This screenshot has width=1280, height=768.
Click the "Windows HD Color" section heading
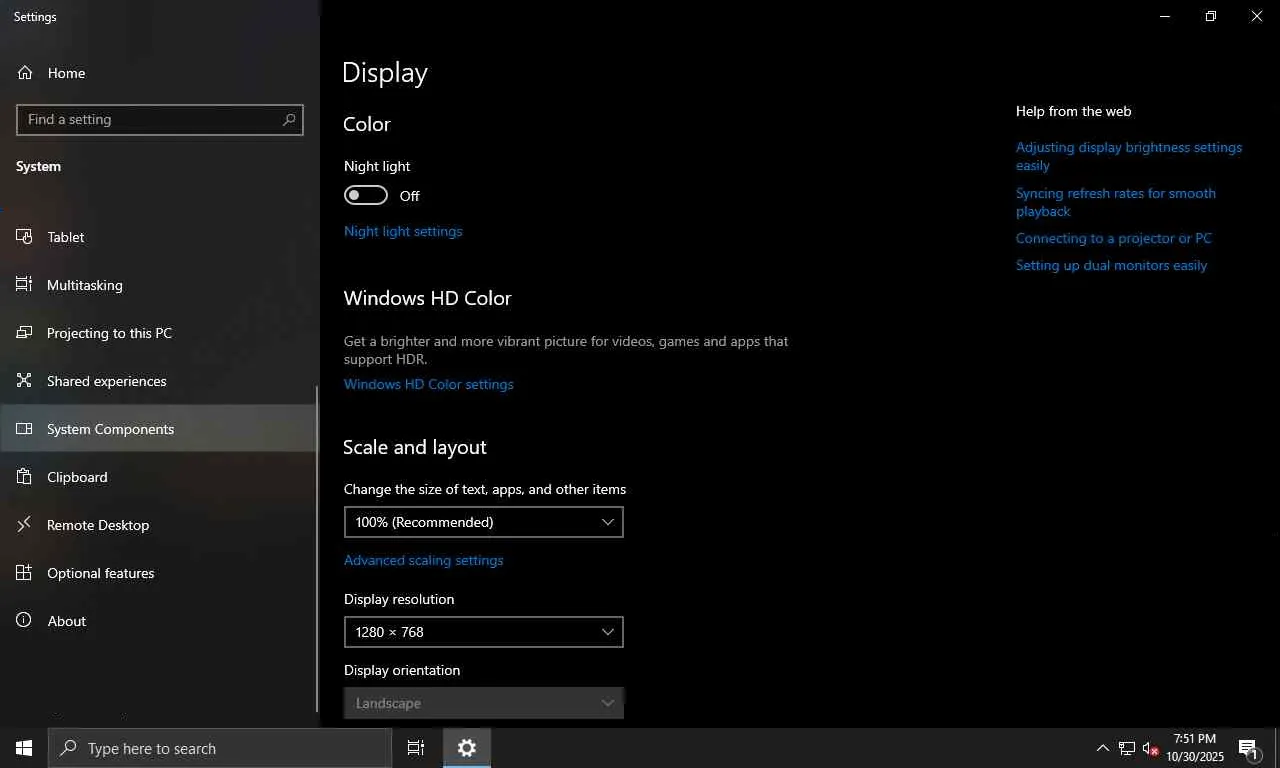[x=428, y=298]
